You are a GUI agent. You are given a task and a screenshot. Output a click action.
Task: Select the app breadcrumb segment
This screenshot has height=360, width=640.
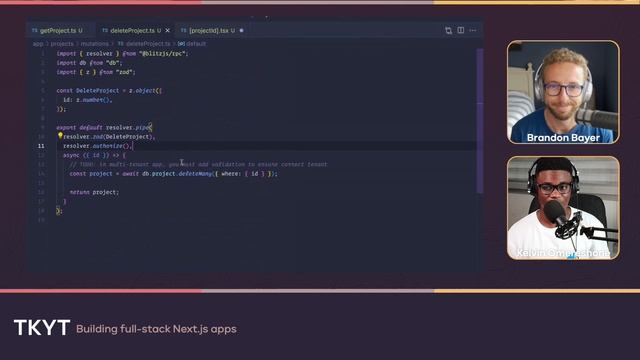38,44
